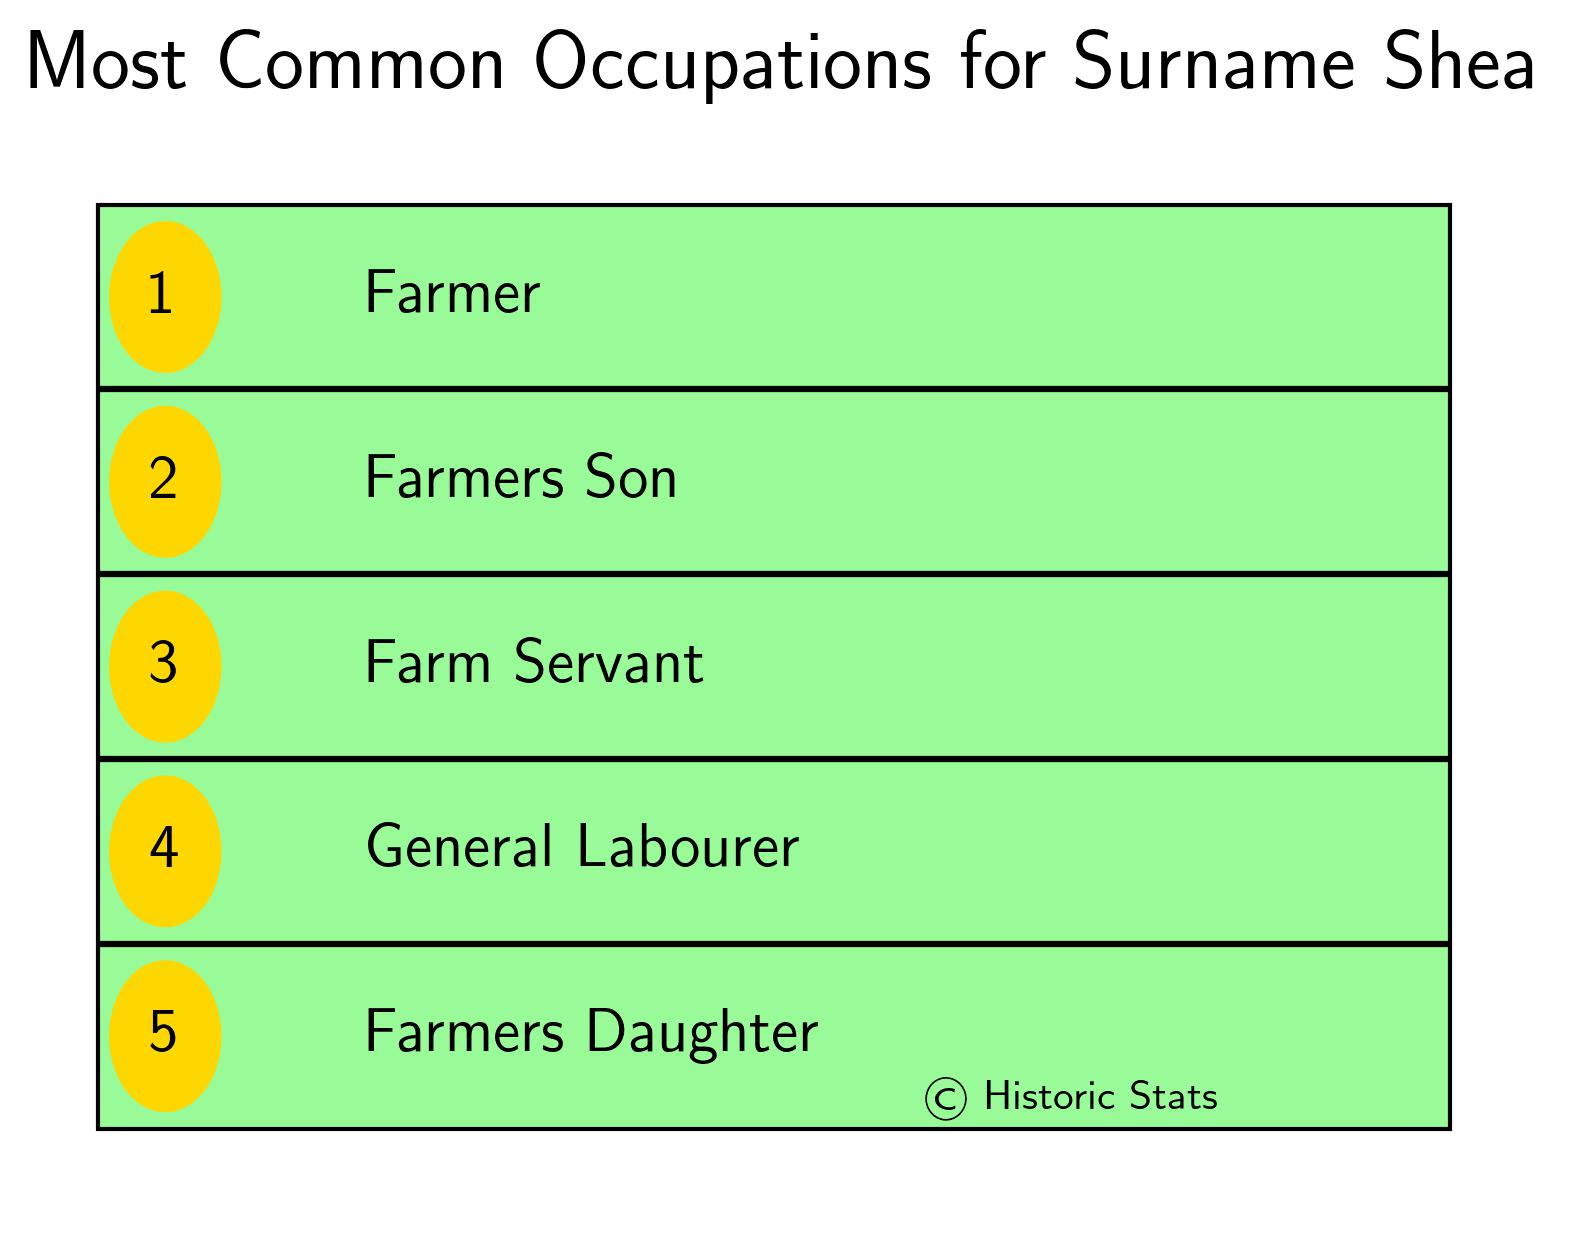Click the word Stats in the credit
This screenshot has width=1574, height=1251.
click(x=1173, y=1097)
